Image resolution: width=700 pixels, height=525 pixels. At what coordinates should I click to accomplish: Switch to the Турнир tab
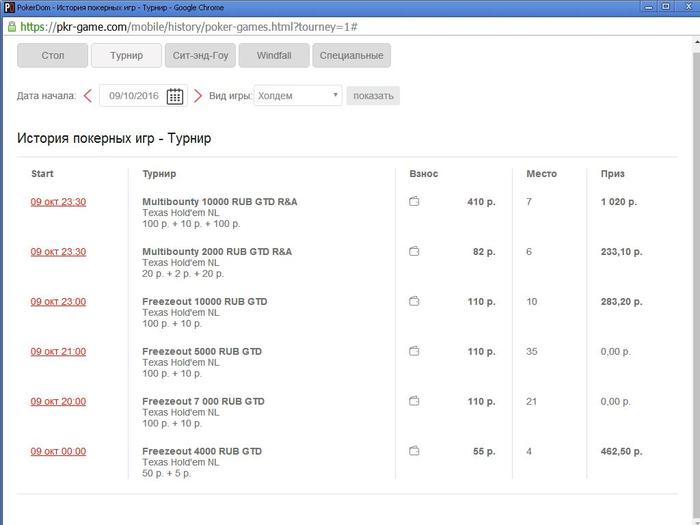pyautogui.click(x=126, y=55)
